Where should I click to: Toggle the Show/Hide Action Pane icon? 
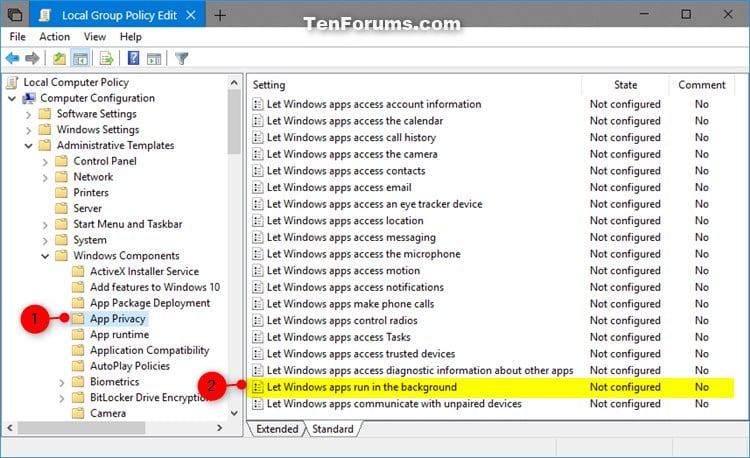coord(154,59)
